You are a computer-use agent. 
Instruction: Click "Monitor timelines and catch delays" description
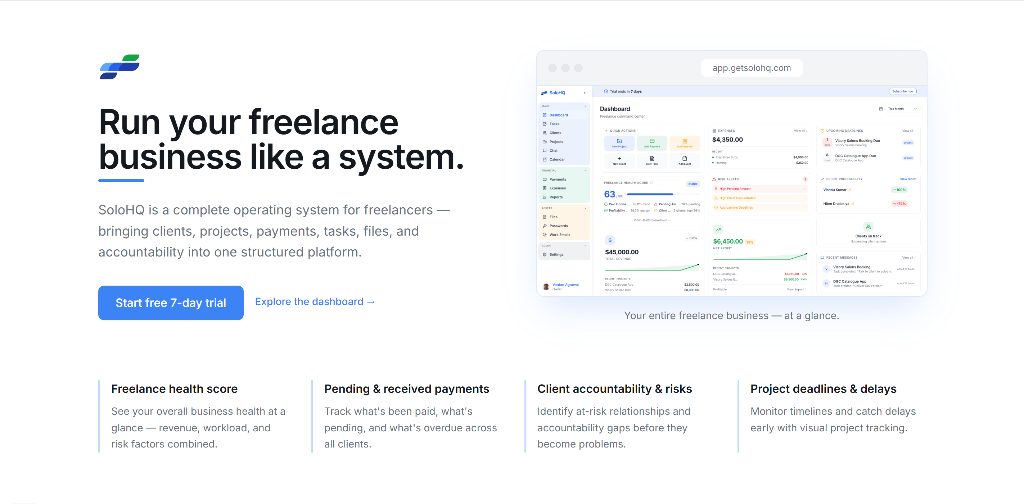point(833,420)
